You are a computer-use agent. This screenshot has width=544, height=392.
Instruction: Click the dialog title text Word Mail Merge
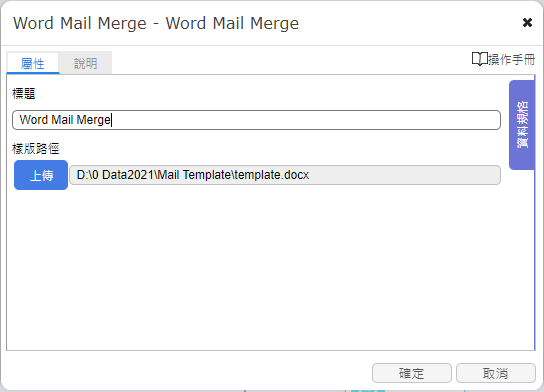[156, 24]
